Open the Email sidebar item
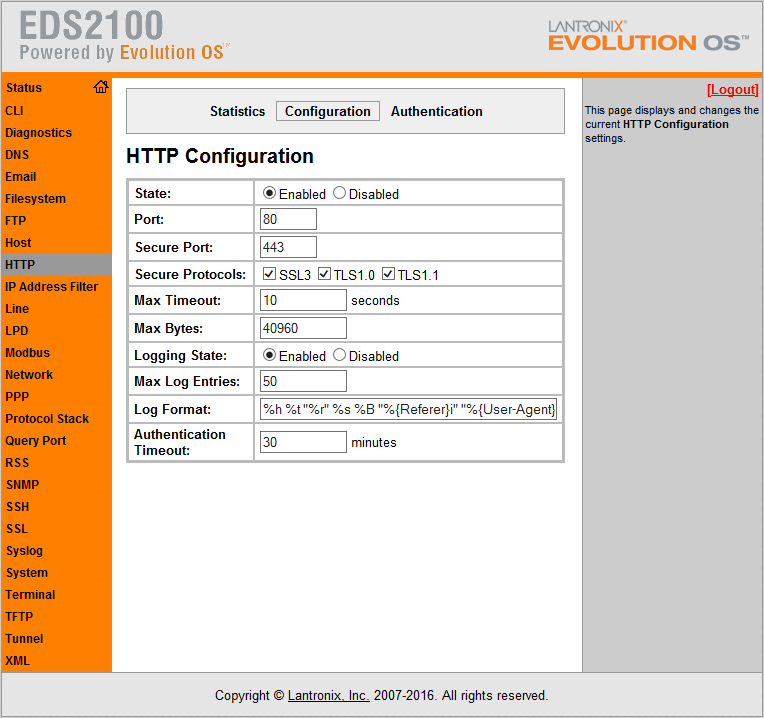 pyautogui.click(x=57, y=176)
